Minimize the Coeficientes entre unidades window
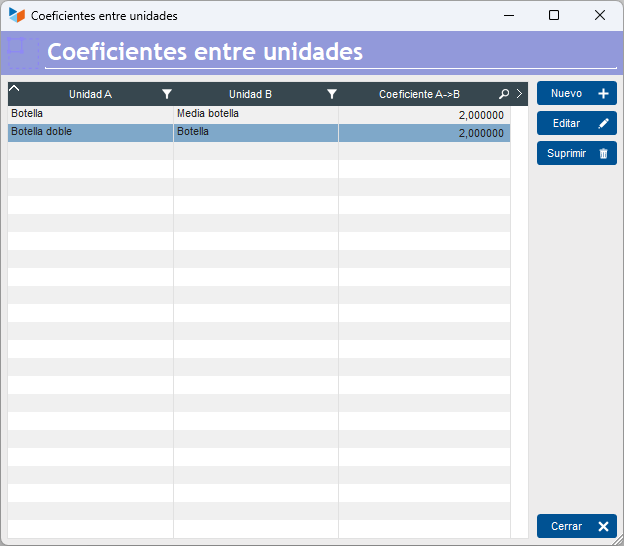624x546 pixels. (x=508, y=15)
